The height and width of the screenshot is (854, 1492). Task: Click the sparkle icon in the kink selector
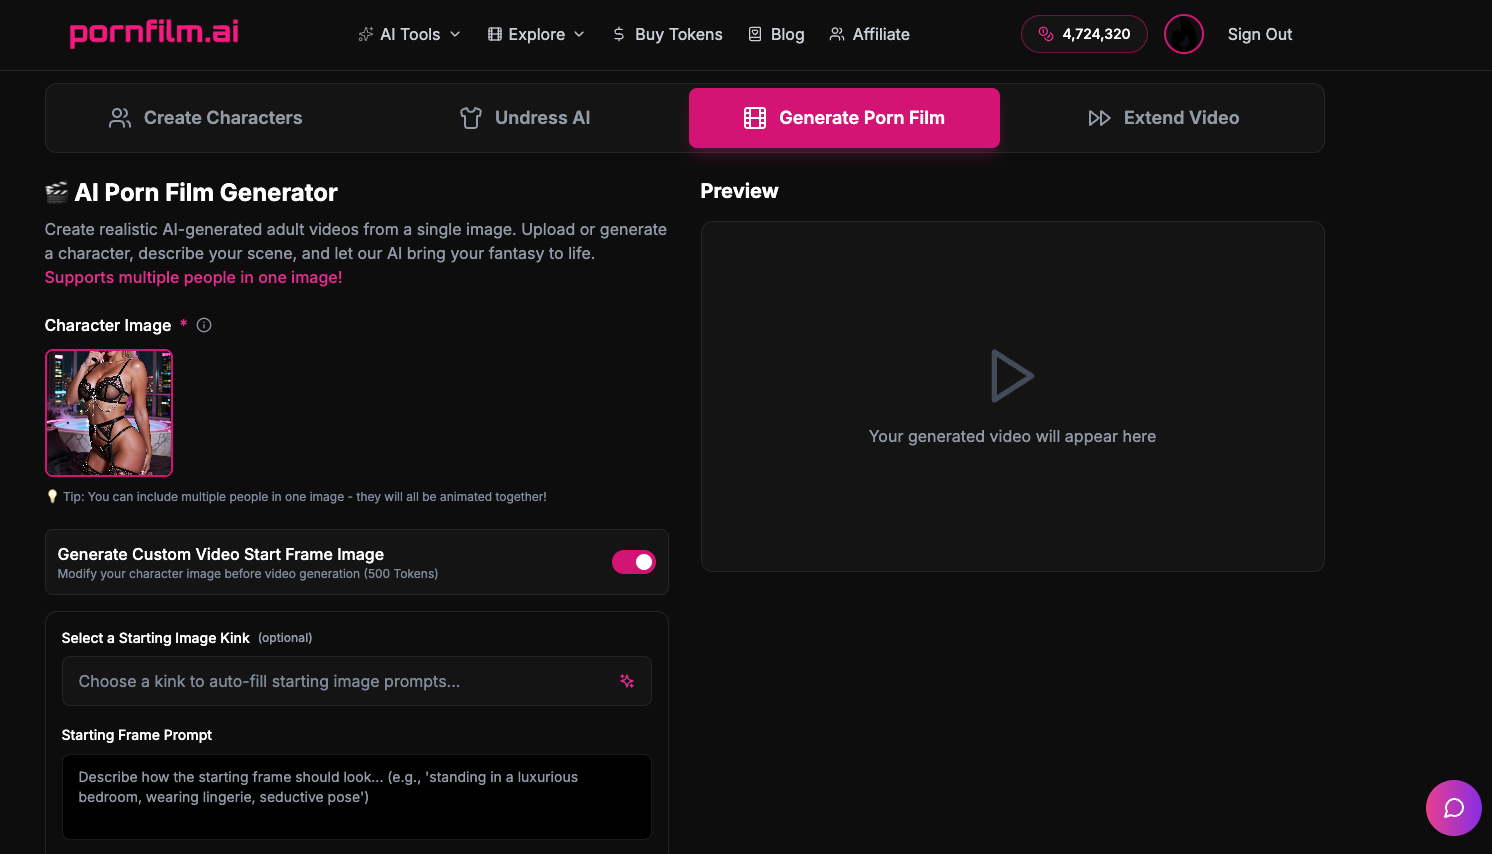627,681
